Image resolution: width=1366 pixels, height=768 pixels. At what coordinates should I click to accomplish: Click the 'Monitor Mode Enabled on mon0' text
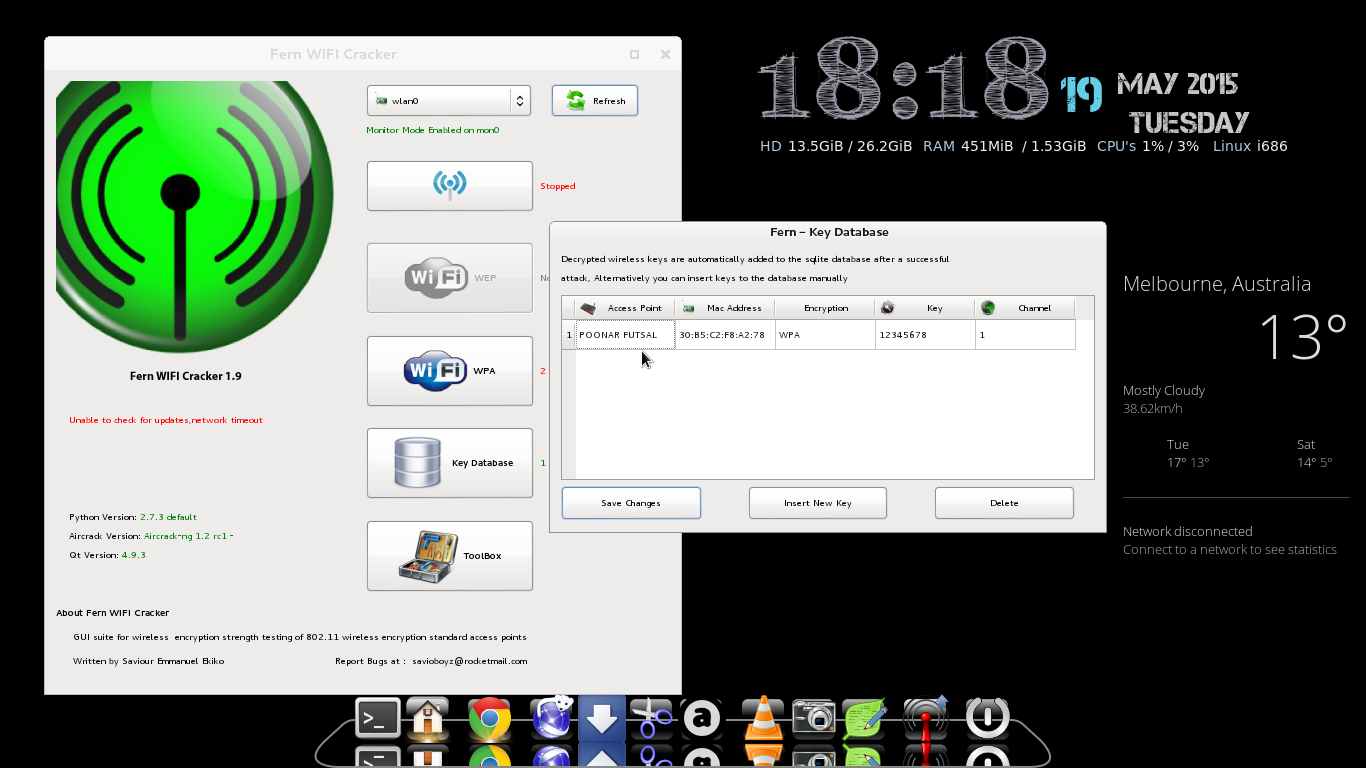(x=433, y=130)
